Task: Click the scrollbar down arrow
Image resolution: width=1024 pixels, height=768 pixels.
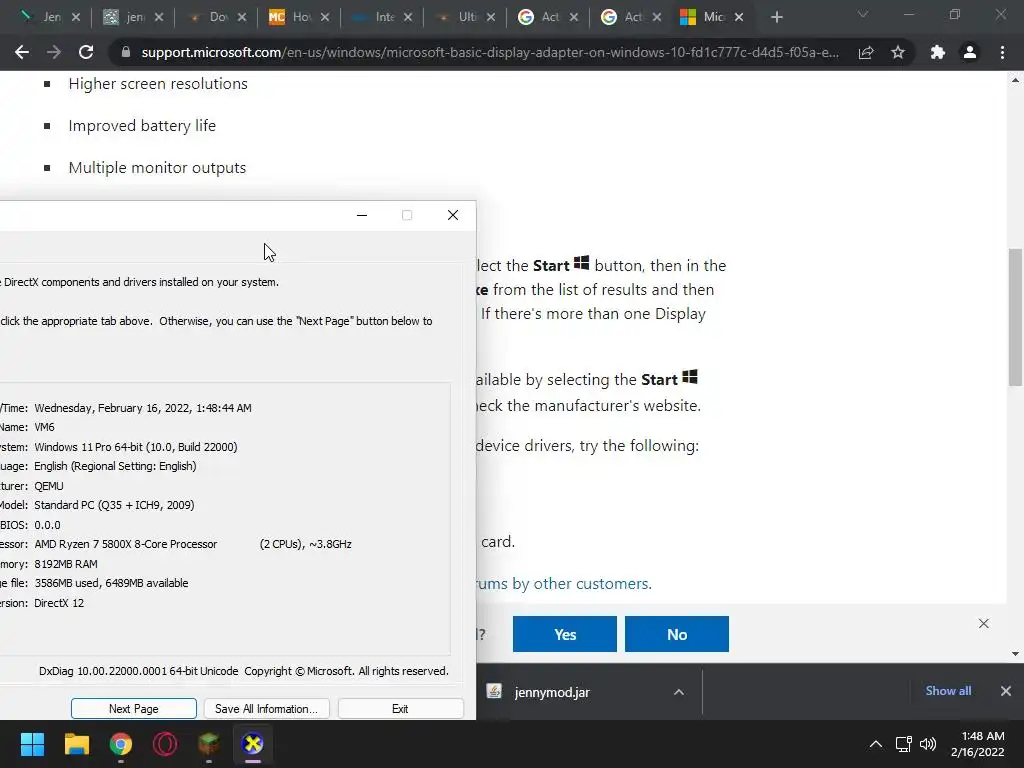Action: [1015, 654]
